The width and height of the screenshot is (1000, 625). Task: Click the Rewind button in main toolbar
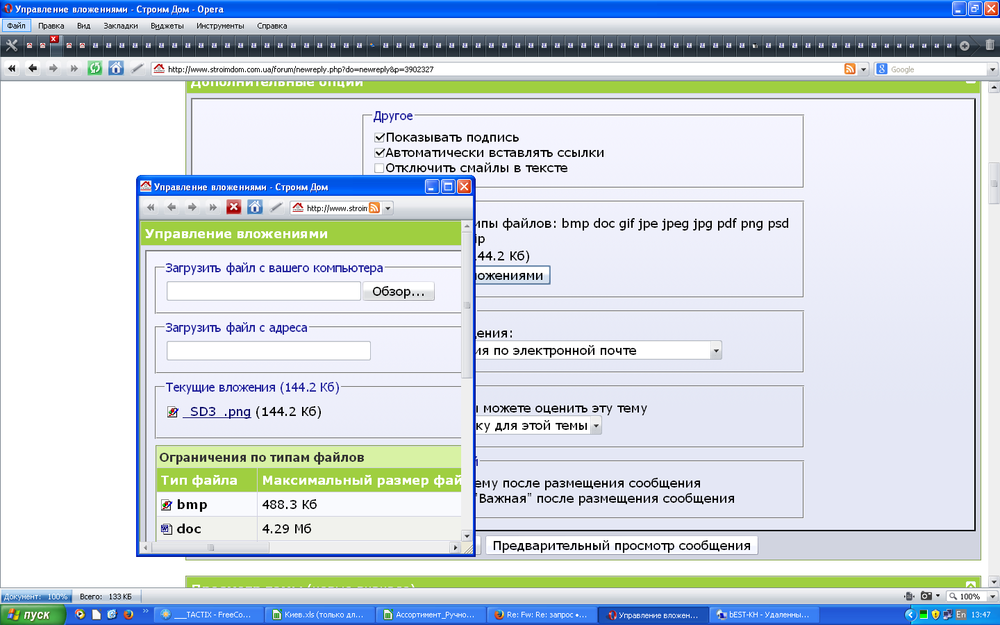13,69
